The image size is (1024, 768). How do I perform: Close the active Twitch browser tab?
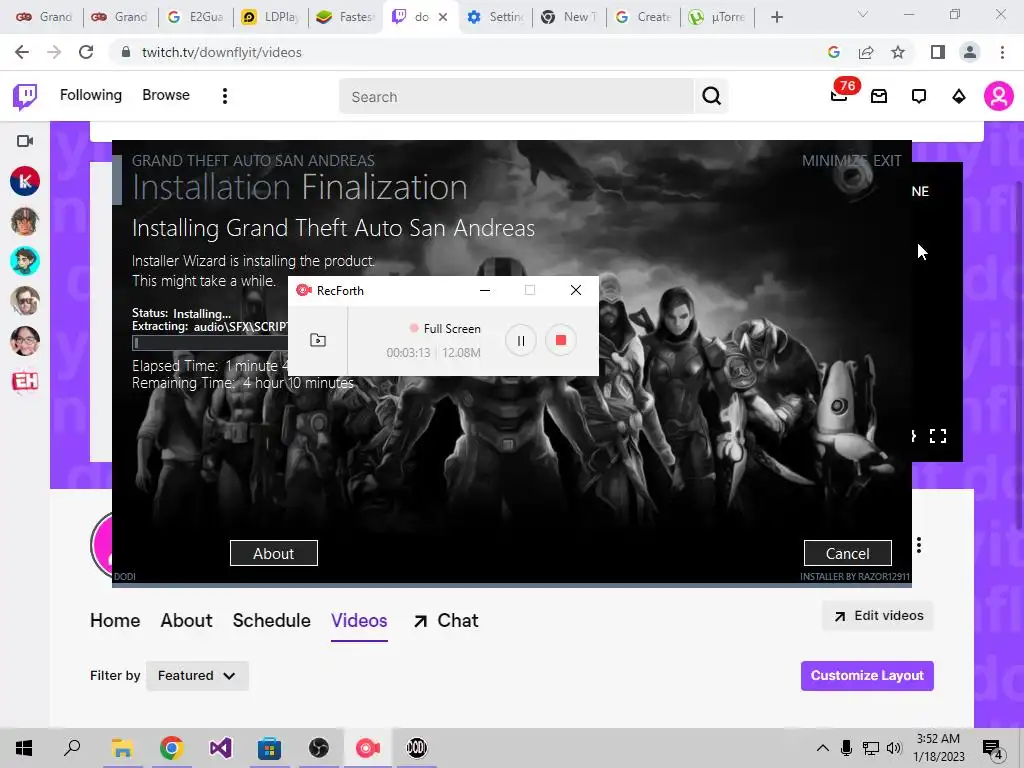[x=443, y=17]
